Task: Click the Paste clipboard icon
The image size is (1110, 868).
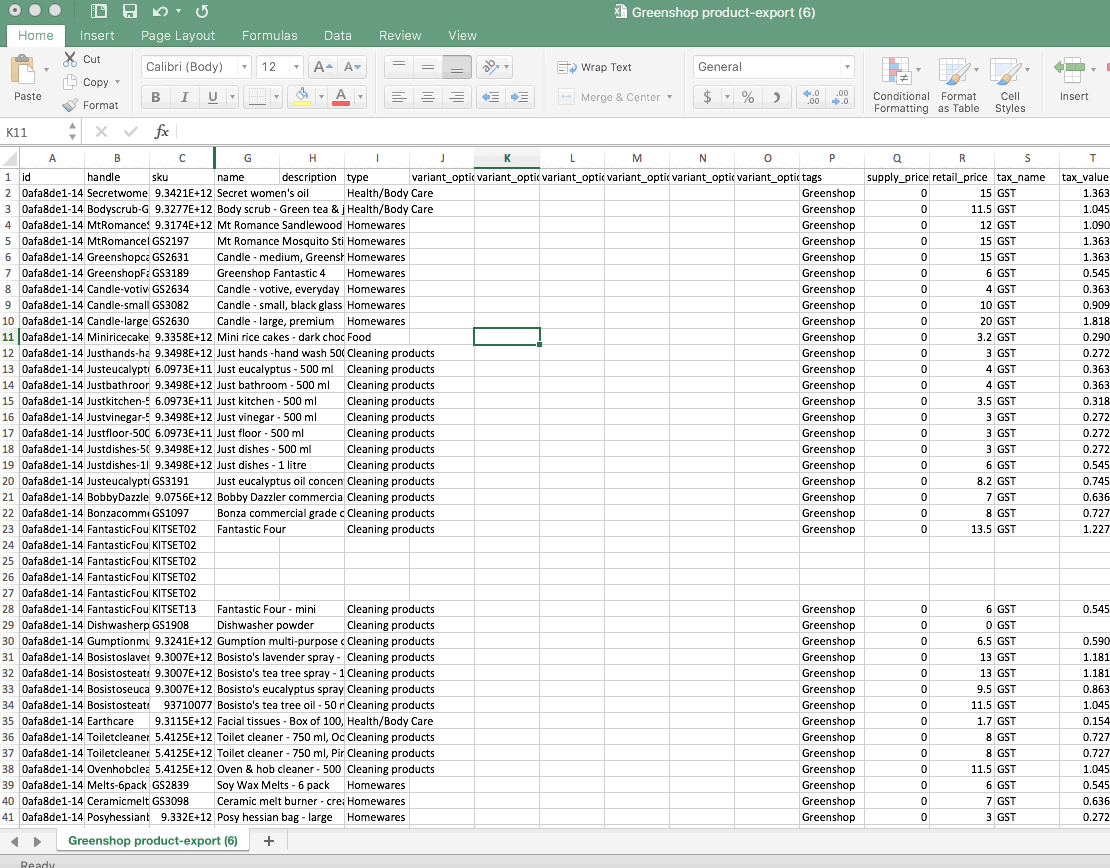Action: point(23,71)
